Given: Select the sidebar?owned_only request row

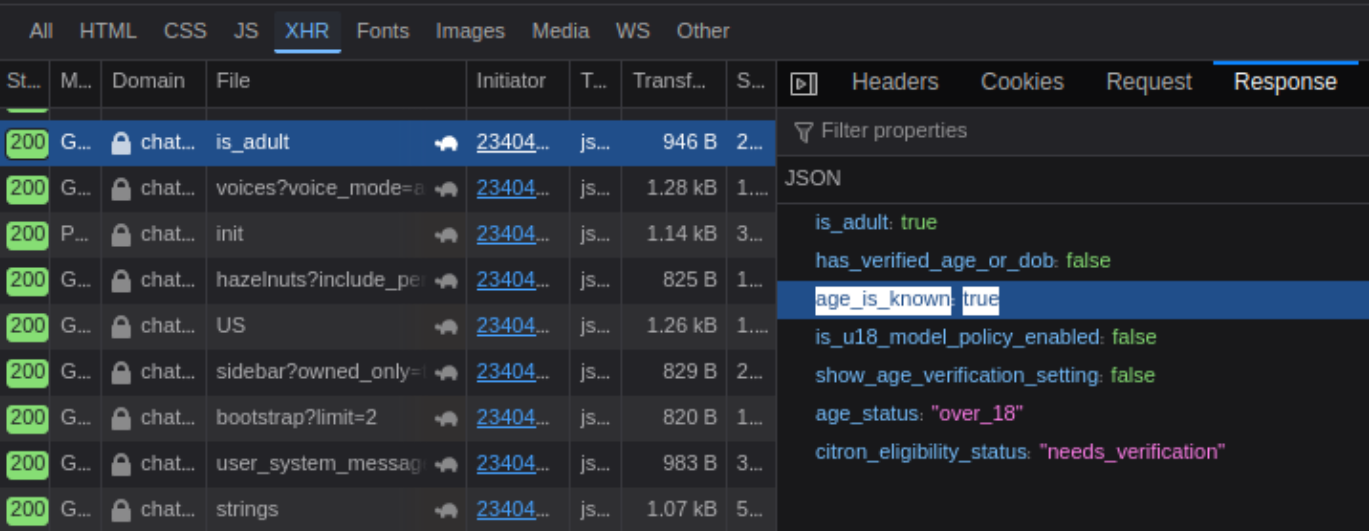Looking at the screenshot, I should [x=388, y=372].
